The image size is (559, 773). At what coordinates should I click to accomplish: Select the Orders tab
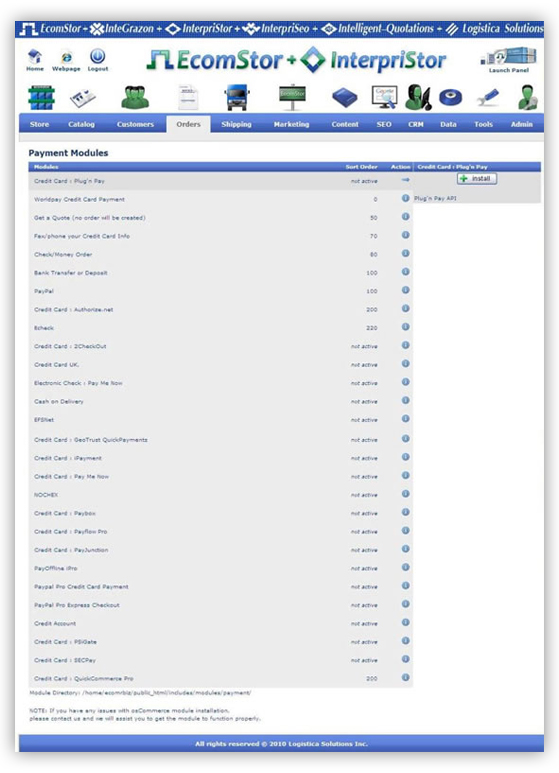click(x=188, y=124)
